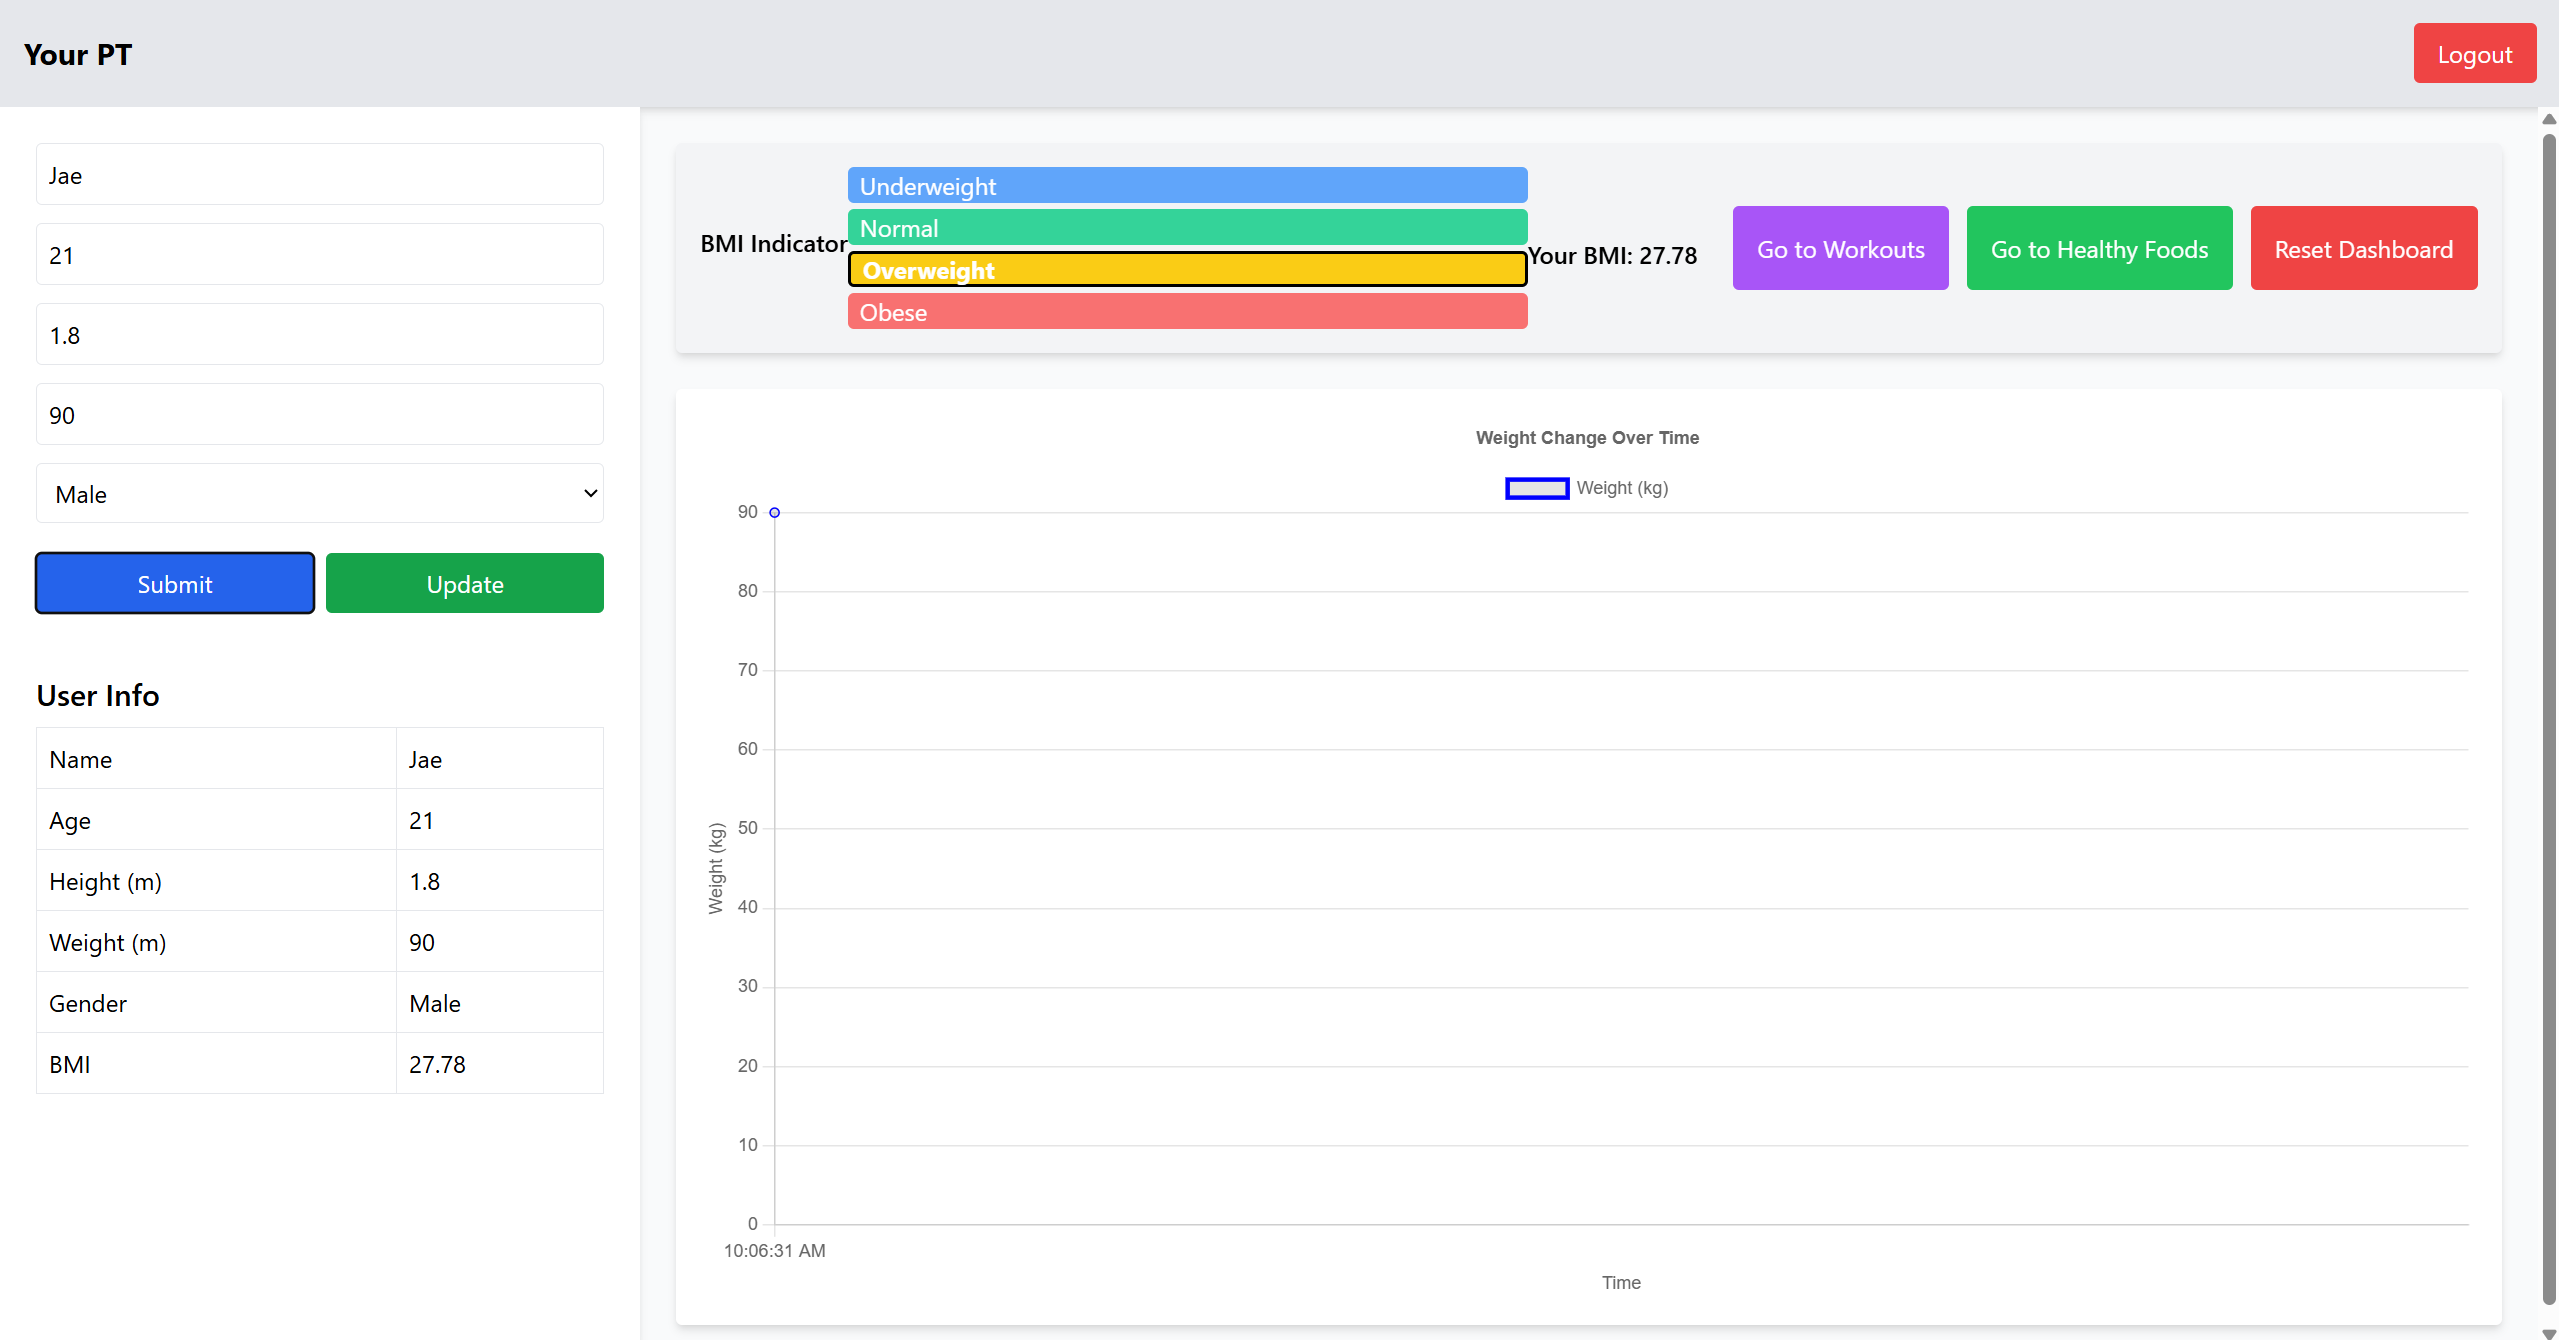Screen dimensions: 2559x1340
Task: Click Reset Dashboard button
Action: tap(2362, 248)
